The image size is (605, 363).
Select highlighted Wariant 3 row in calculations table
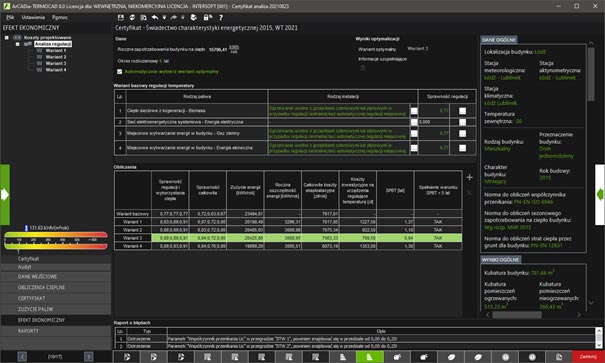pos(288,238)
